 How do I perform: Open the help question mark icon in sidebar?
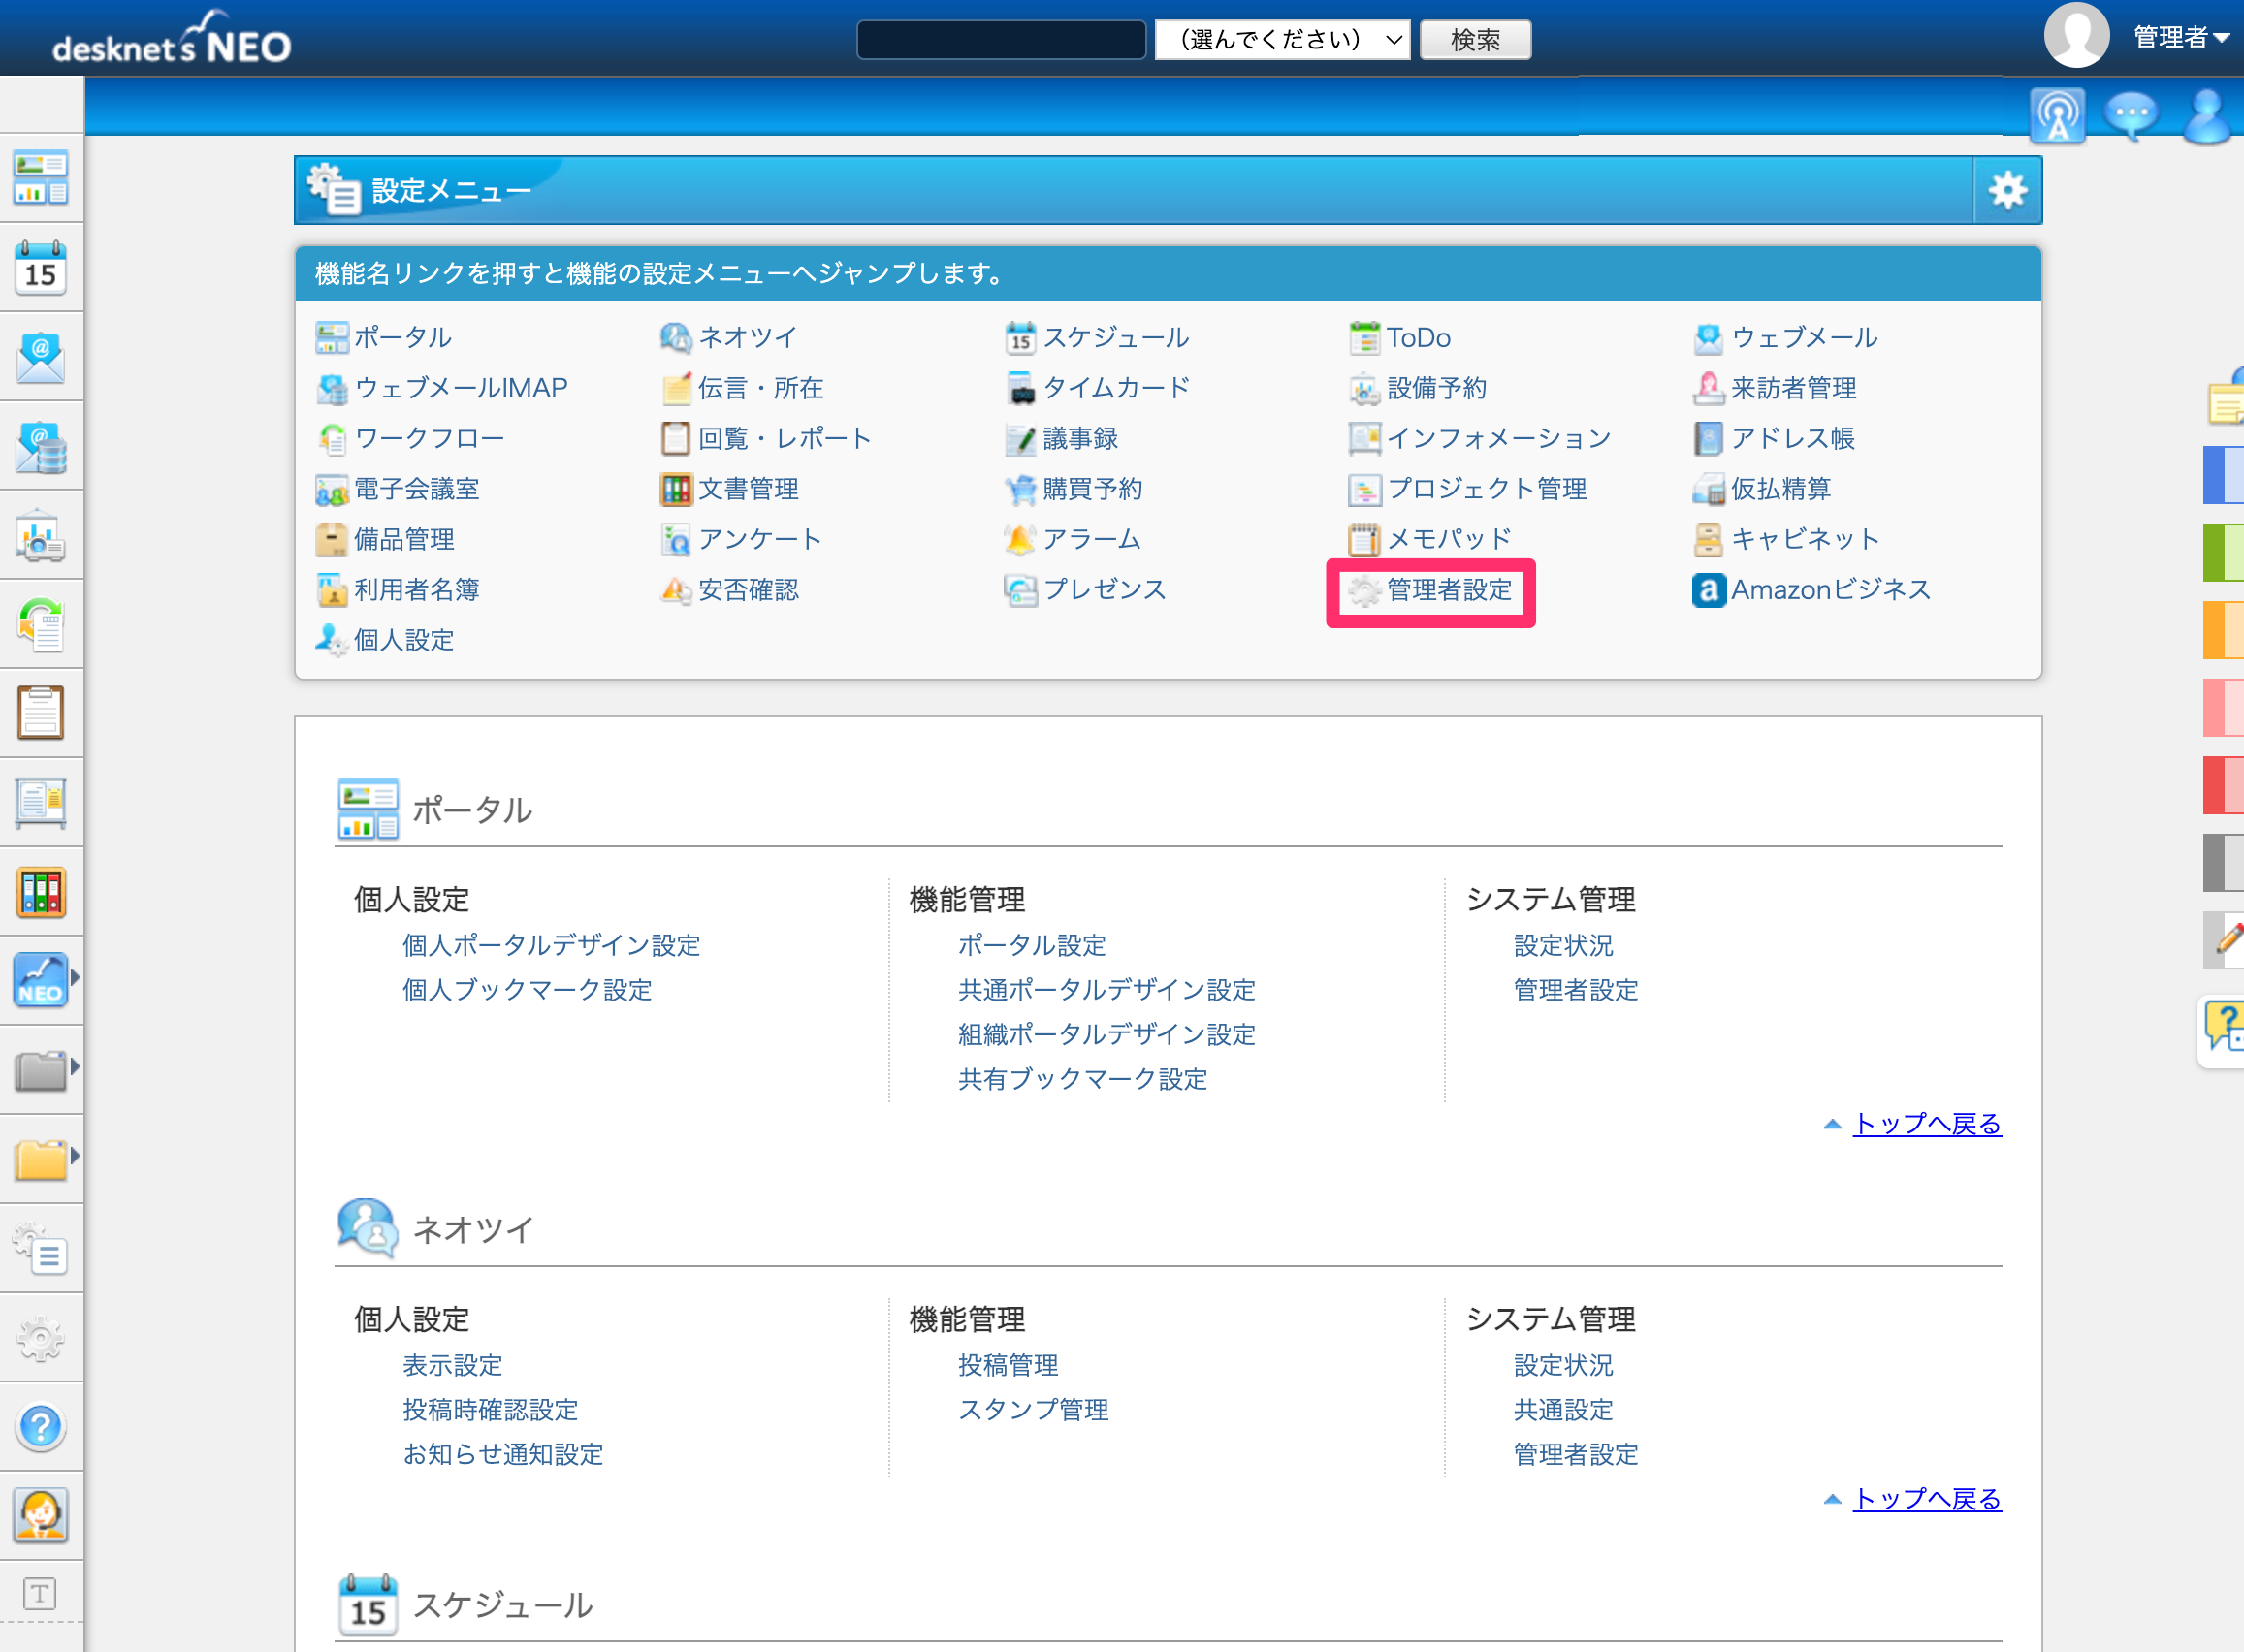(x=41, y=1427)
